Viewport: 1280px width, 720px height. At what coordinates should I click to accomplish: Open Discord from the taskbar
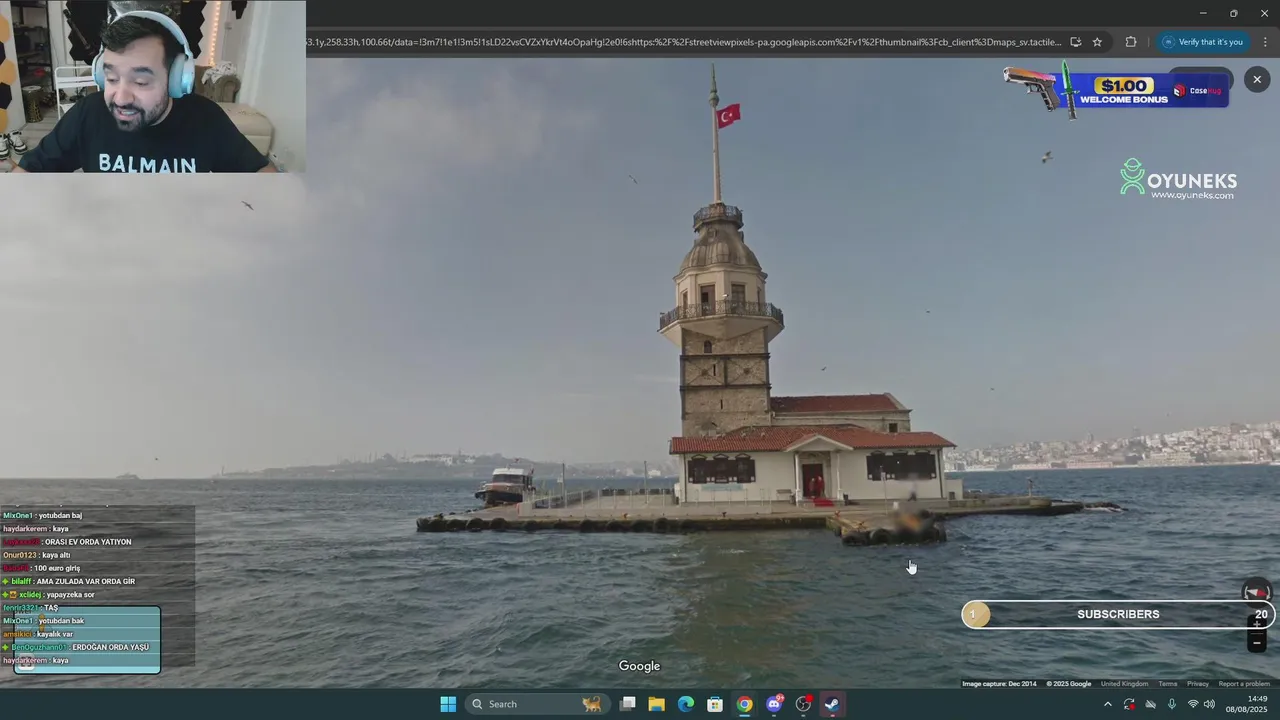(774, 704)
